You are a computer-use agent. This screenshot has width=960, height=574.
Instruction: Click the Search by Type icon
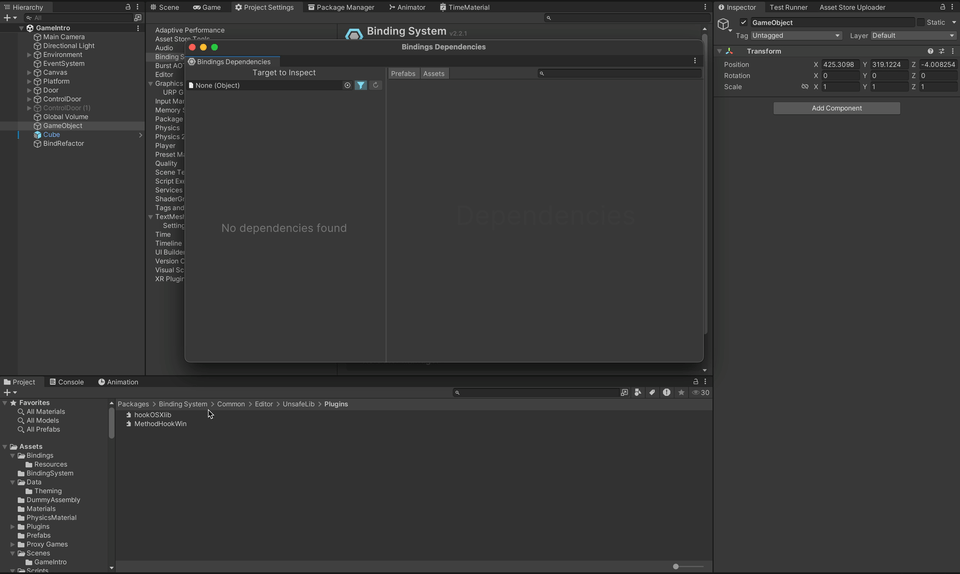(x=638, y=392)
